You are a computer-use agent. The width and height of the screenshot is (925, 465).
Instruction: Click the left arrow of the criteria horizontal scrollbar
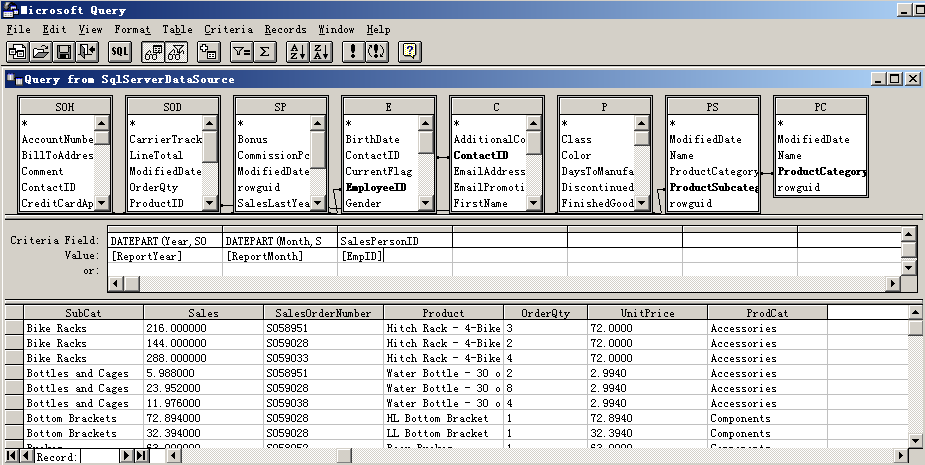pos(117,284)
